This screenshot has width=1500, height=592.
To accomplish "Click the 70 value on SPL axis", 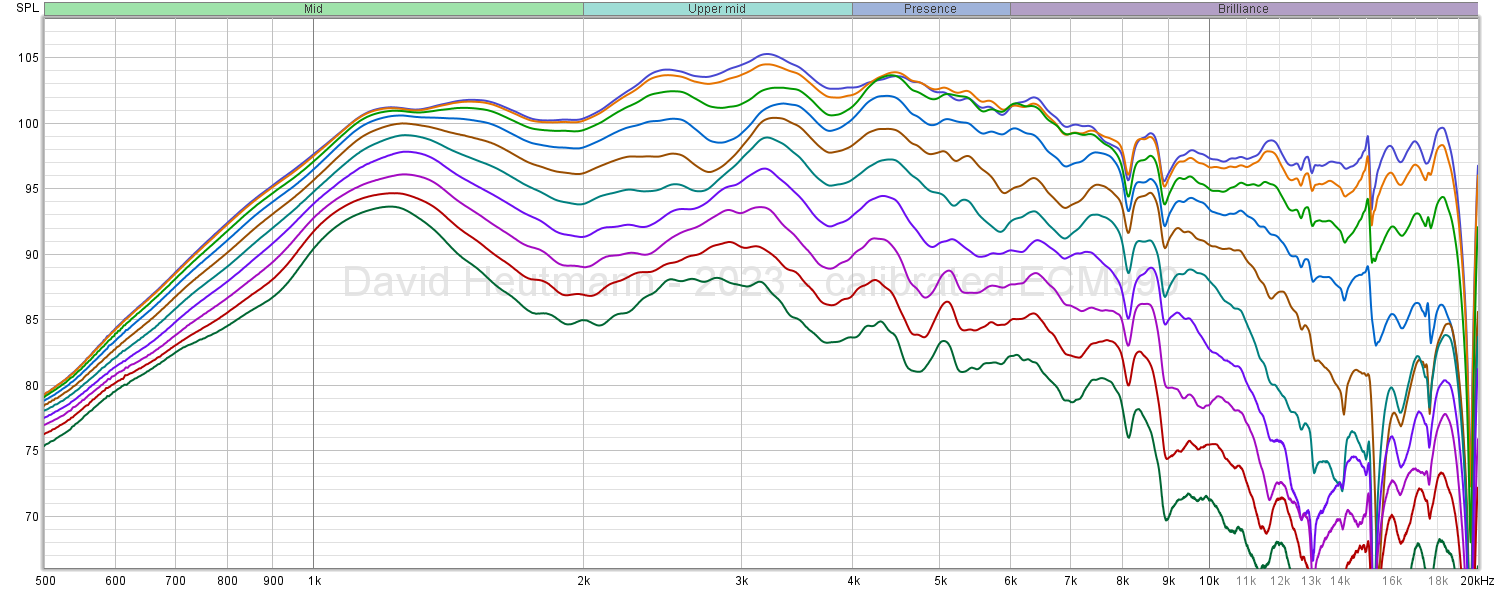I will pos(28,517).
